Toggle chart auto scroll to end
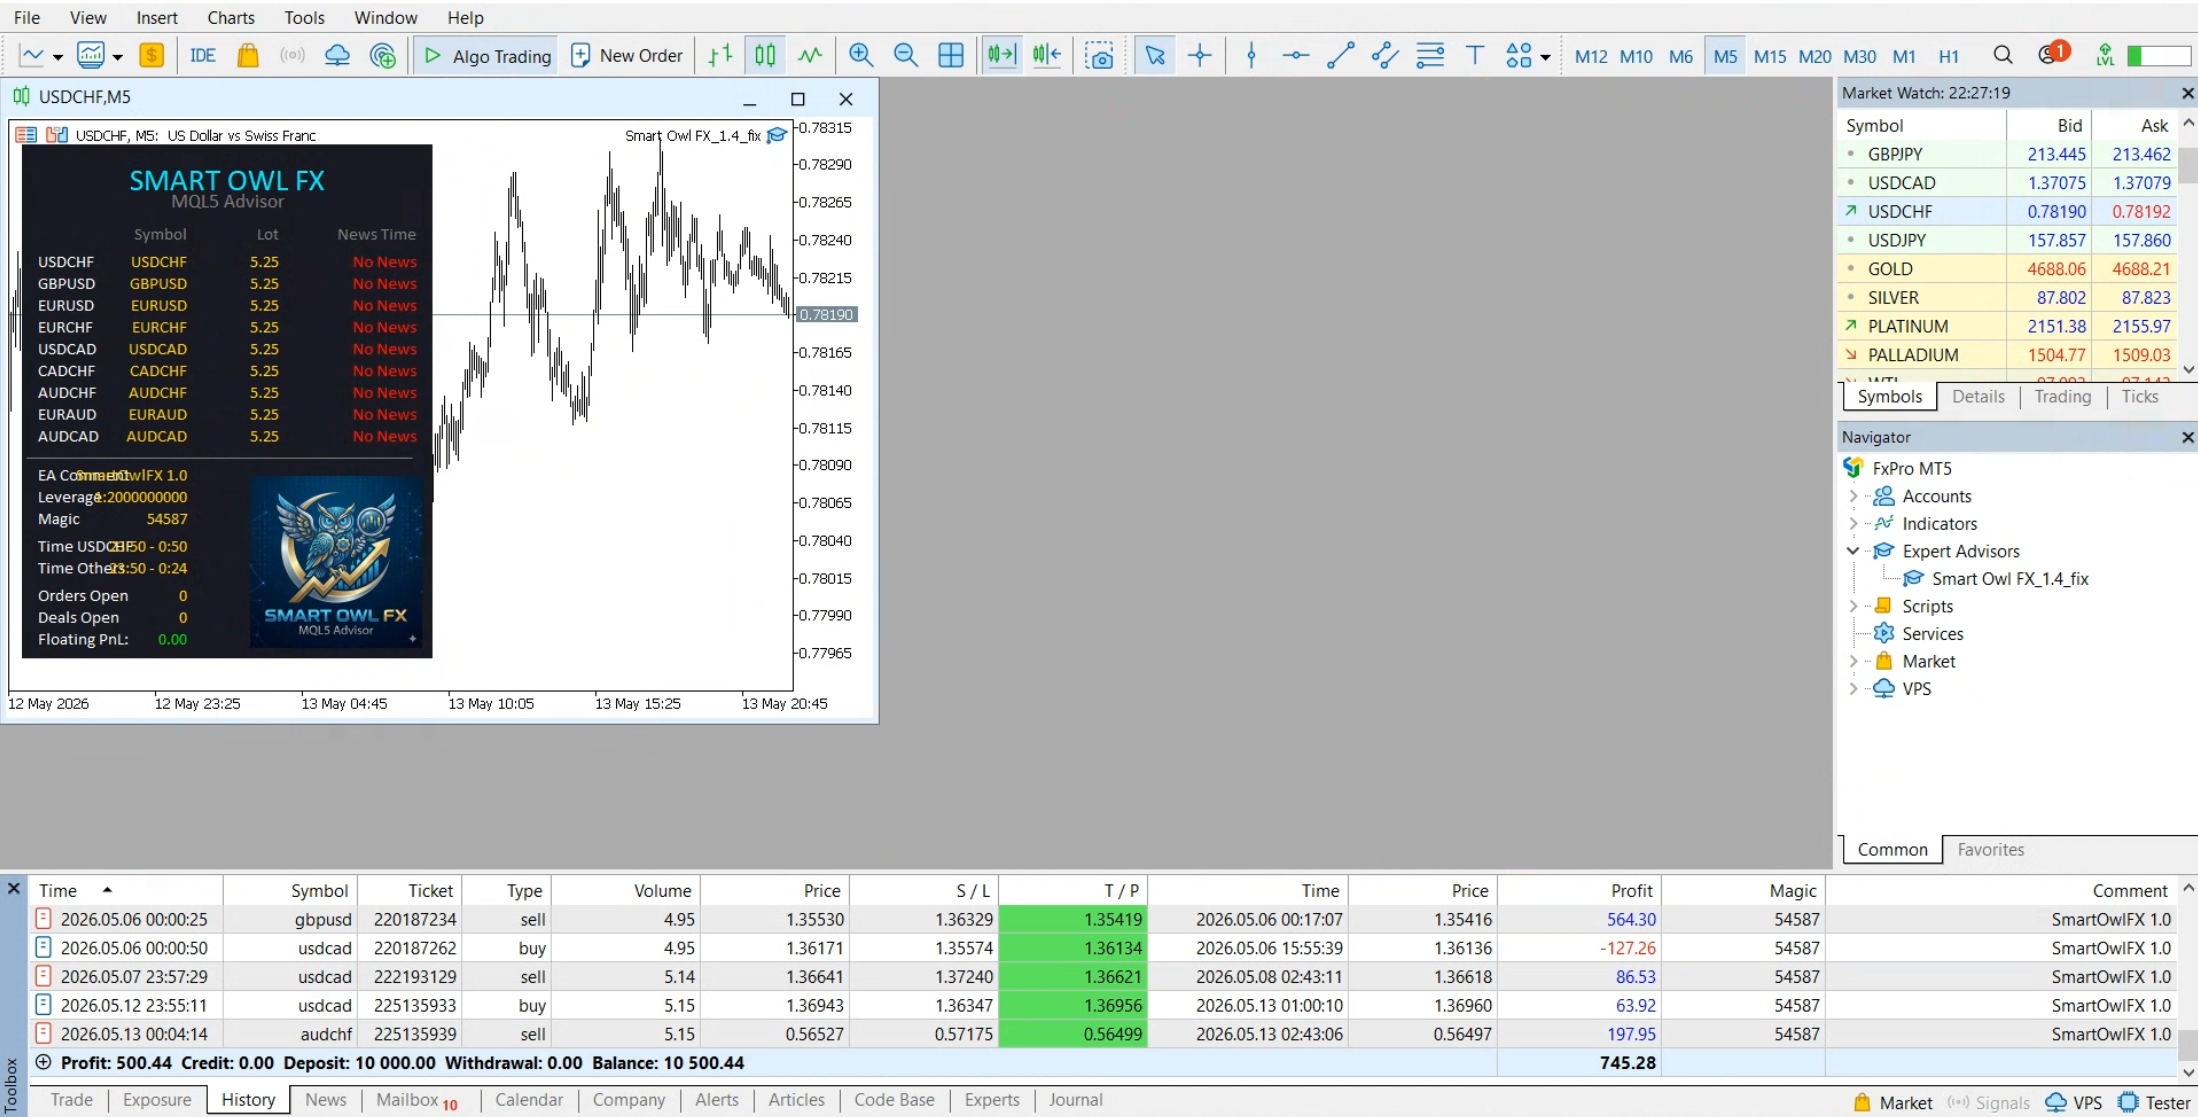 point(1001,56)
